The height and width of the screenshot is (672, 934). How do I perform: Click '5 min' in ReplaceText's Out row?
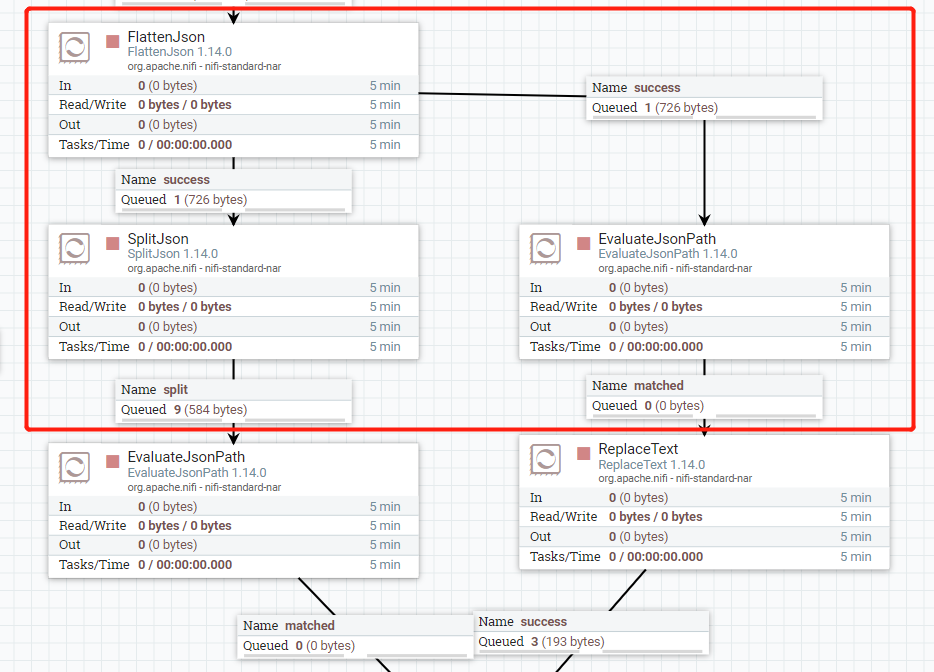pos(856,537)
